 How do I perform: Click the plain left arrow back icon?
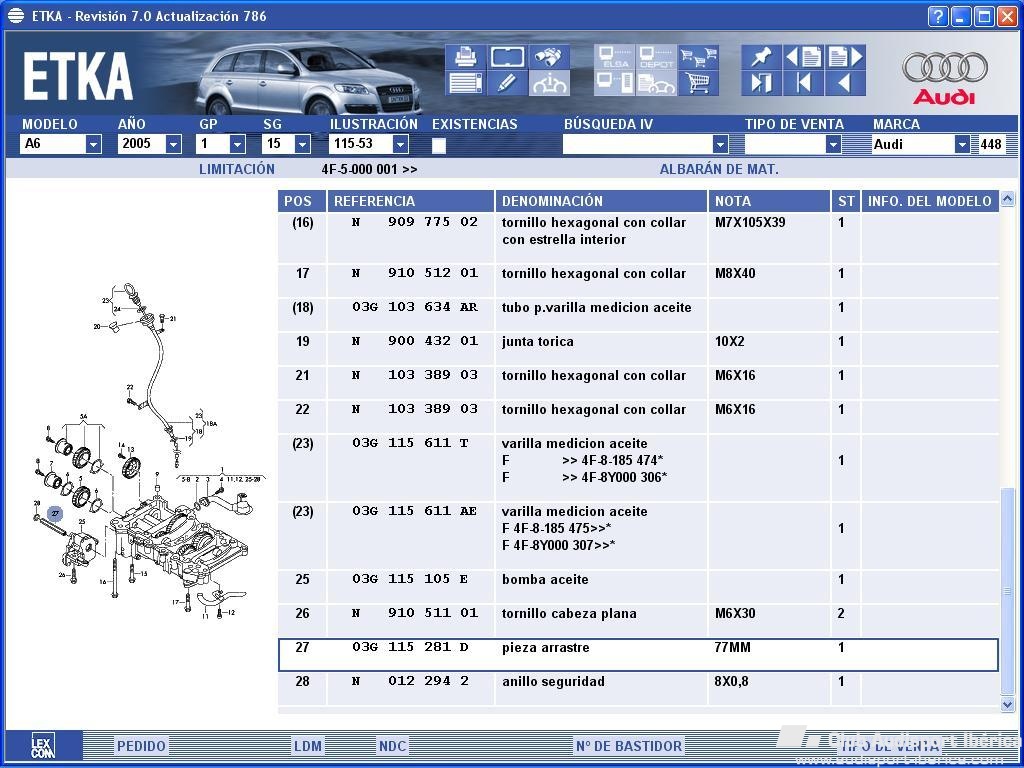[846, 83]
